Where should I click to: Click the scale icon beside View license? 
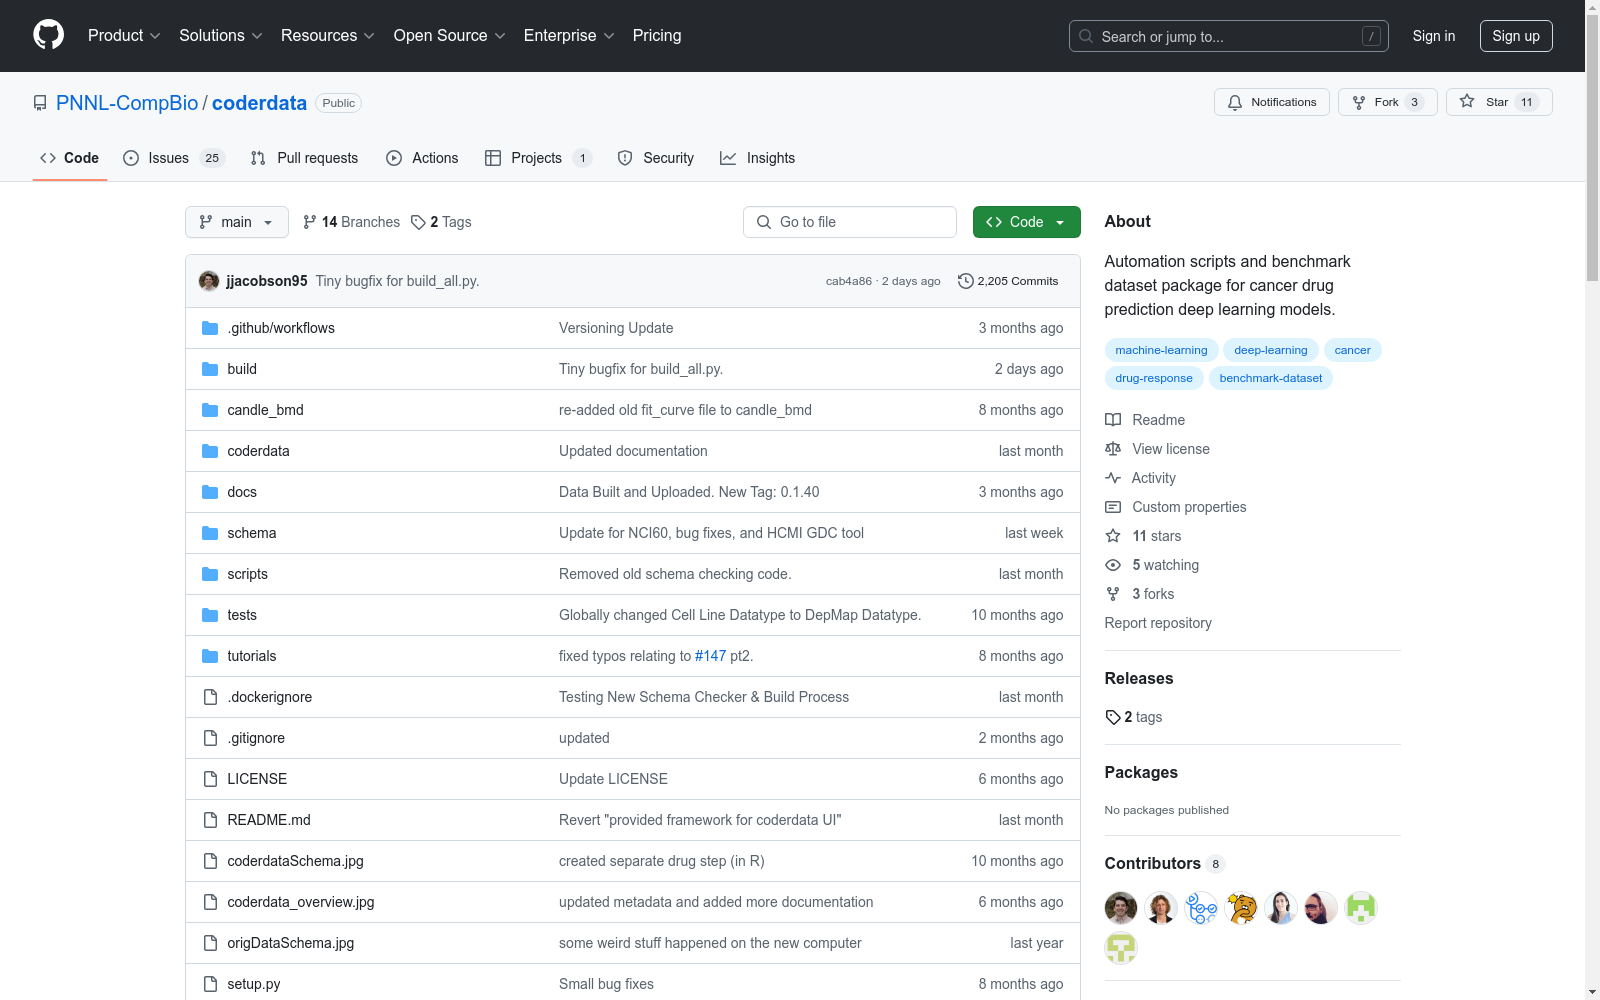[x=1113, y=449]
